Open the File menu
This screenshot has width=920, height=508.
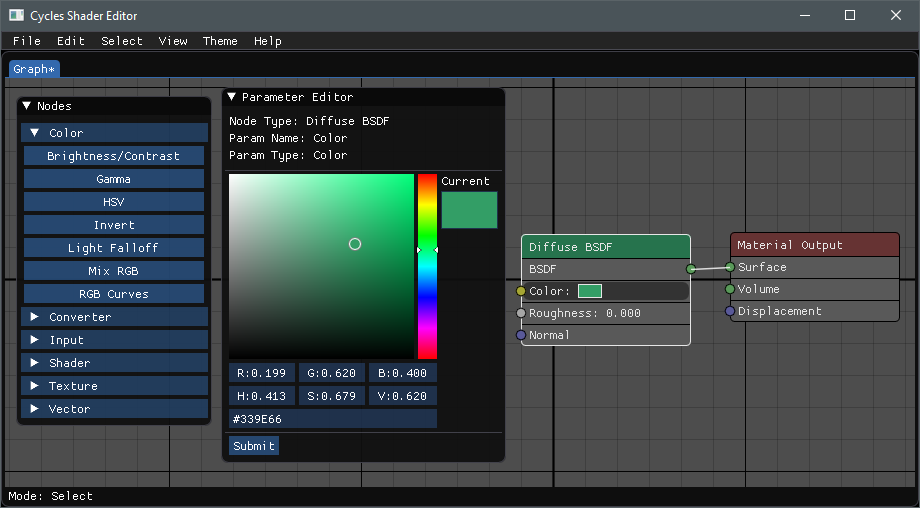[x=27, y=41]
